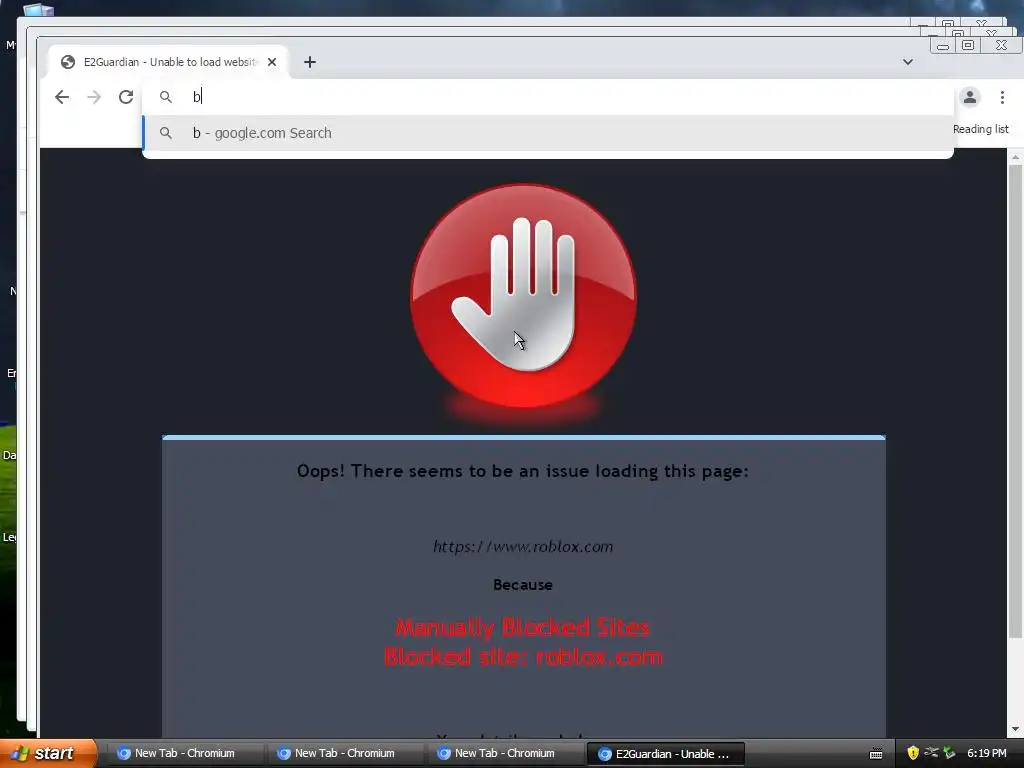Close the E2Guardian tab
Screen dimensions: 1024x768
pyautogui.click(x=272, y=62)
